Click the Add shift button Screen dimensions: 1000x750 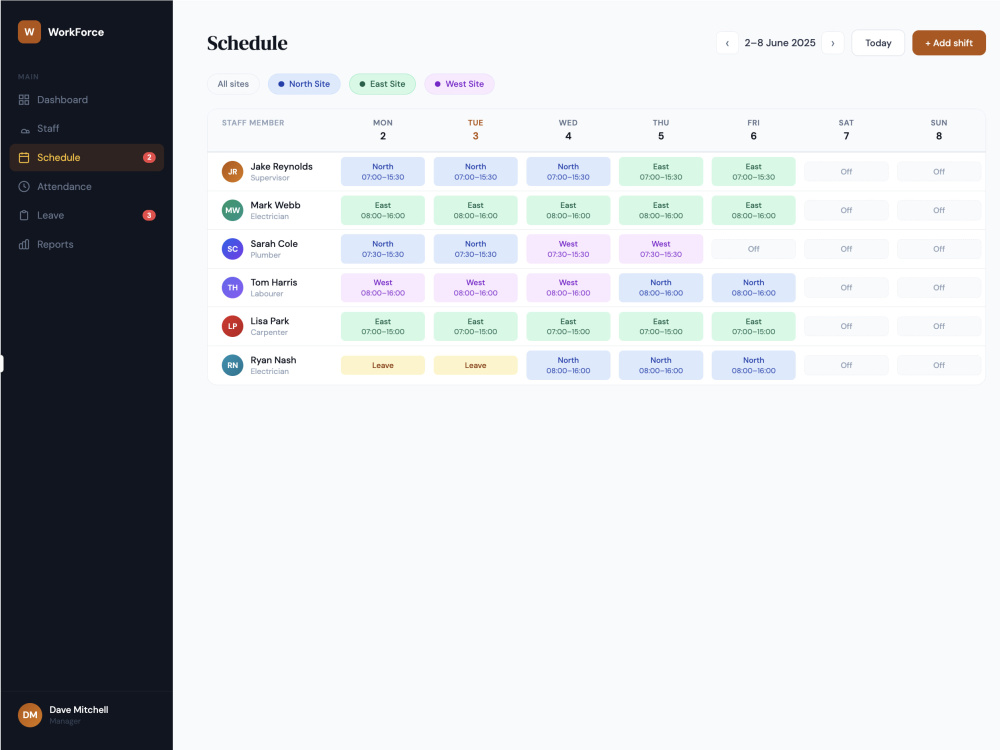click(x=949, y=43)
